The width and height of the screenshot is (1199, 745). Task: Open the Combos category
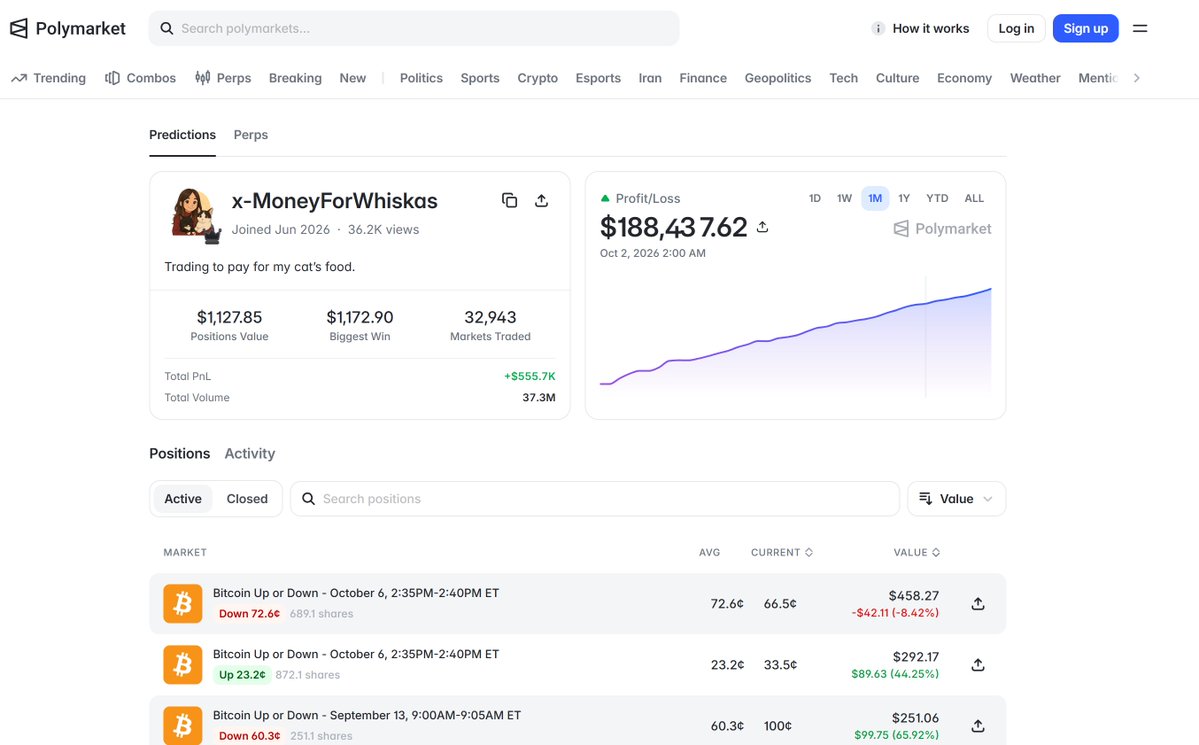pyautogui.click(x=141, y=78)
